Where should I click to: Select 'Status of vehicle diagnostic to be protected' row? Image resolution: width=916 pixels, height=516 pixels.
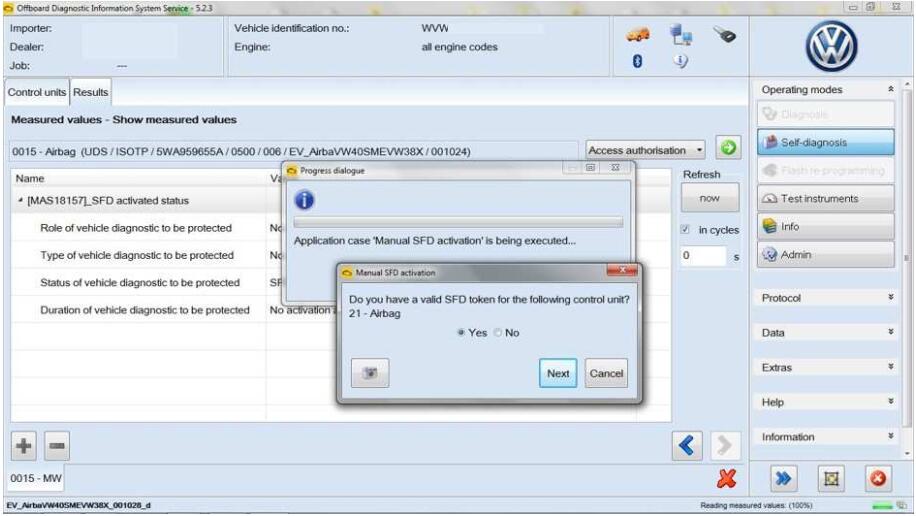138,282
